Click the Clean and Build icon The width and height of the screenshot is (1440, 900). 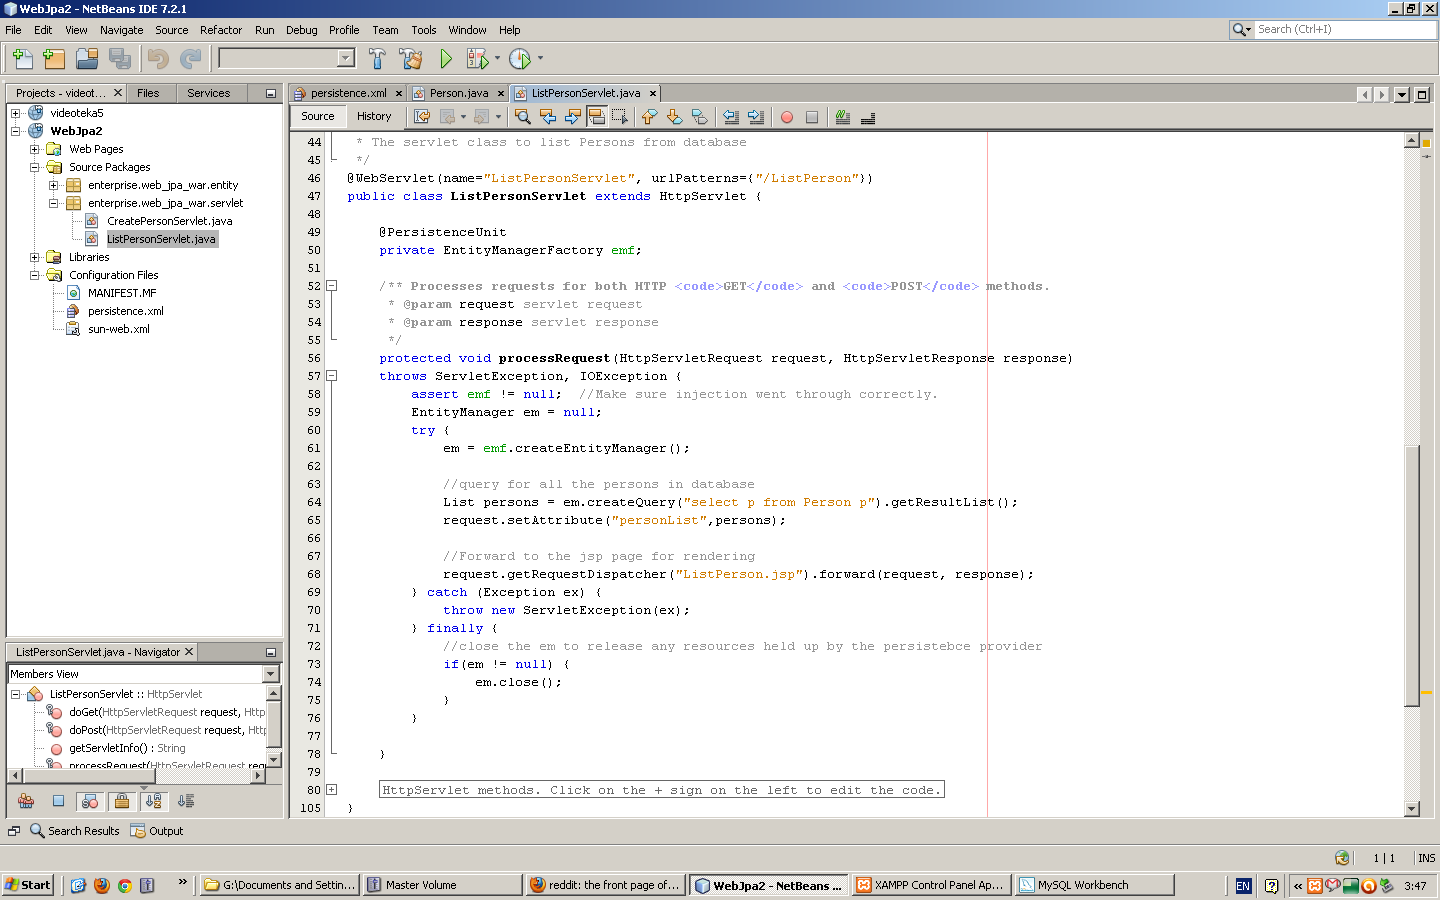(x=410, y=59)
